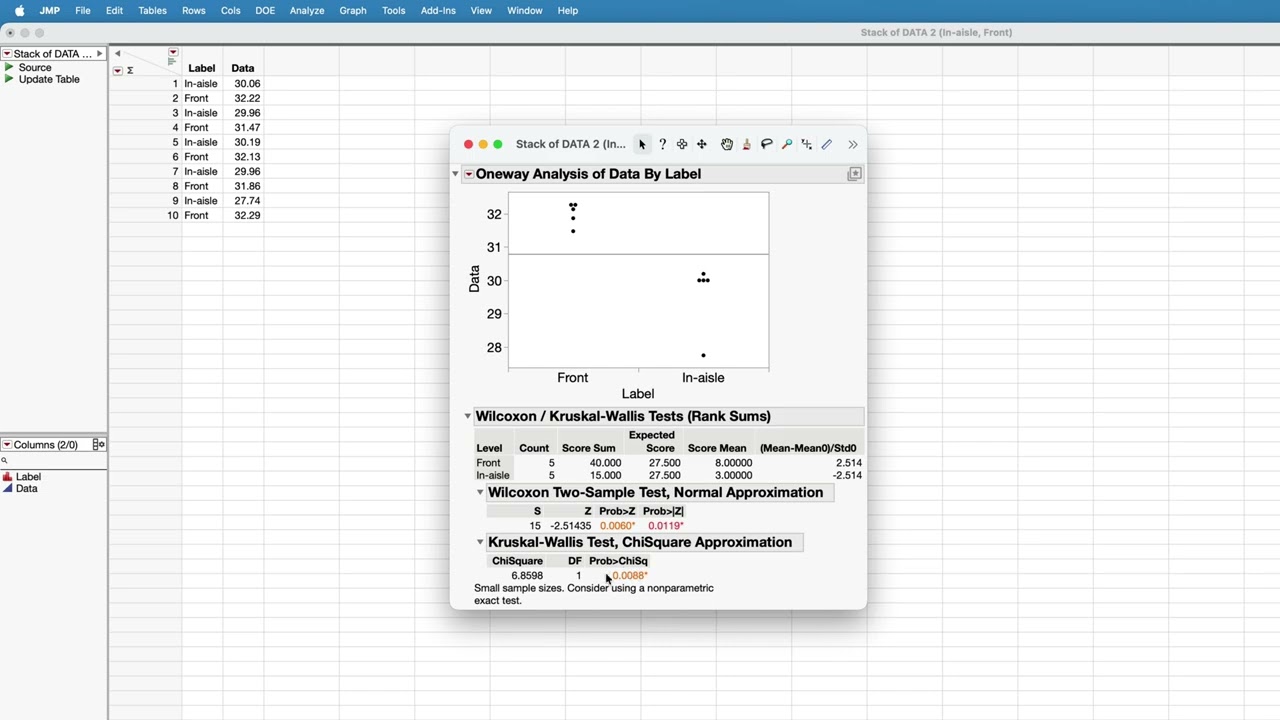Screen dimensions: 1280x720
Task: Click In-aisle label on plot x-axis
Action: [x=703, y=378]
